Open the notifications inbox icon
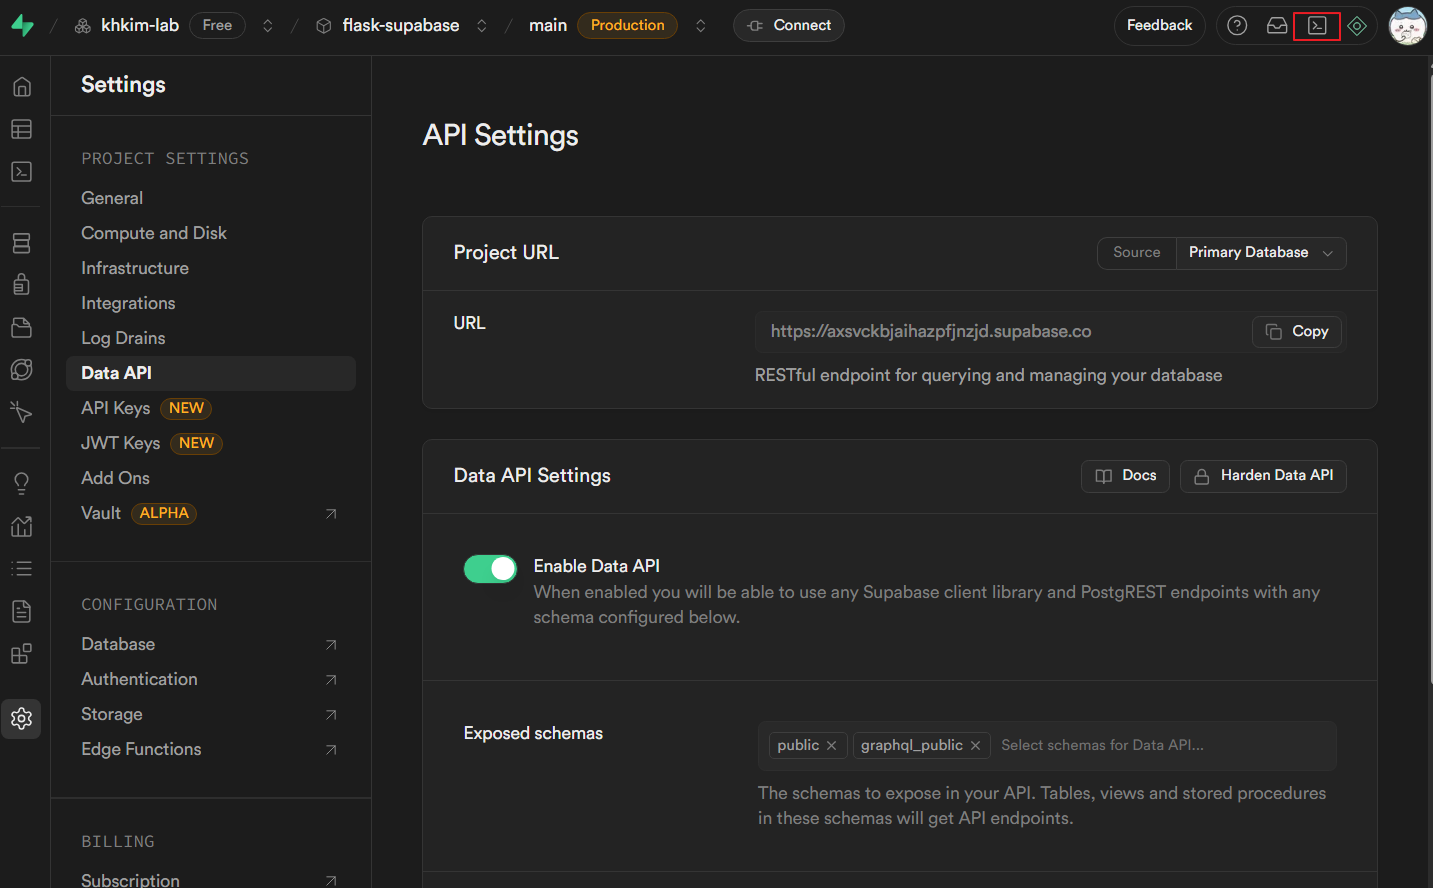Viewport: 1433px width, 888px height. [1277, 26]
